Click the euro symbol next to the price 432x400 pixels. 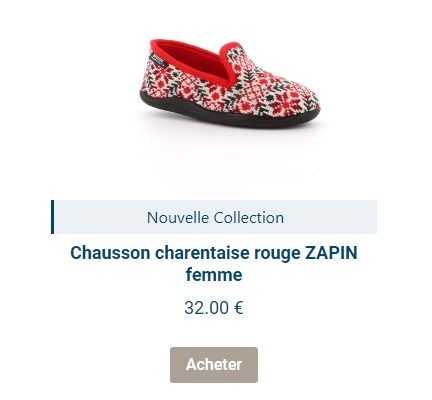pos(239,308)
